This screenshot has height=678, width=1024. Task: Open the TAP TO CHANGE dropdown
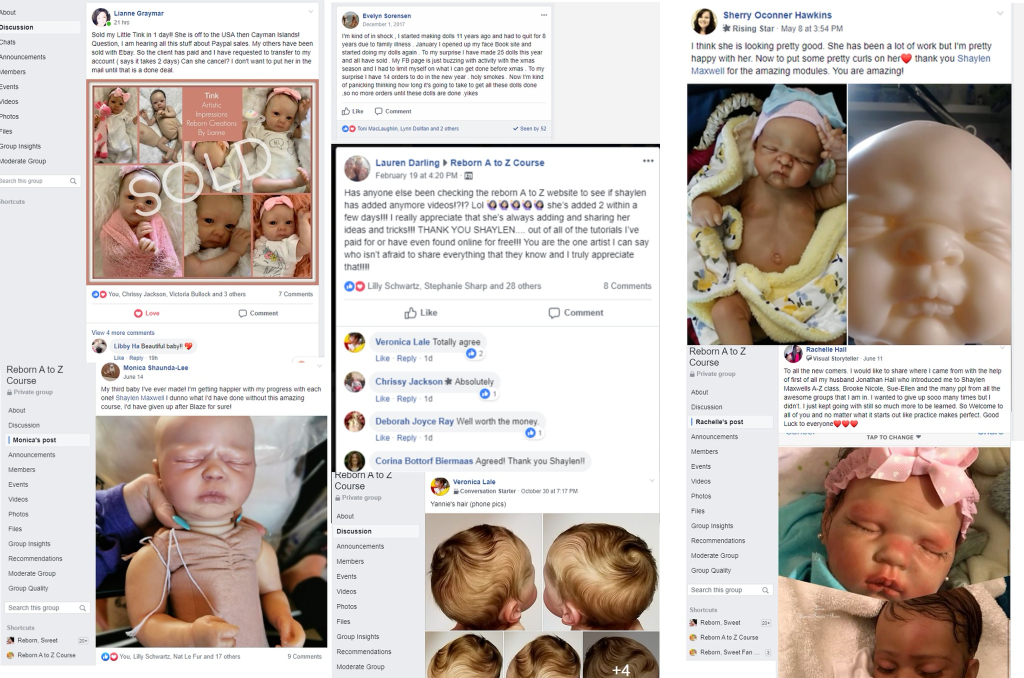pos(893,437)
